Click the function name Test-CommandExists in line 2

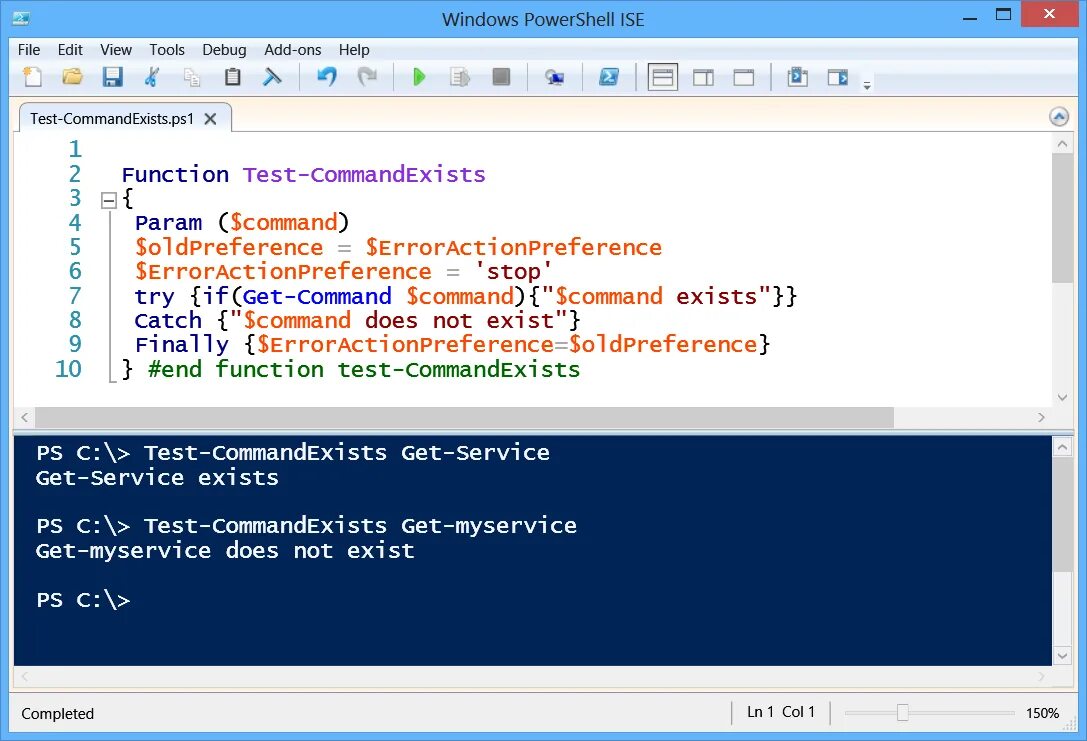(x=364, y=175)
